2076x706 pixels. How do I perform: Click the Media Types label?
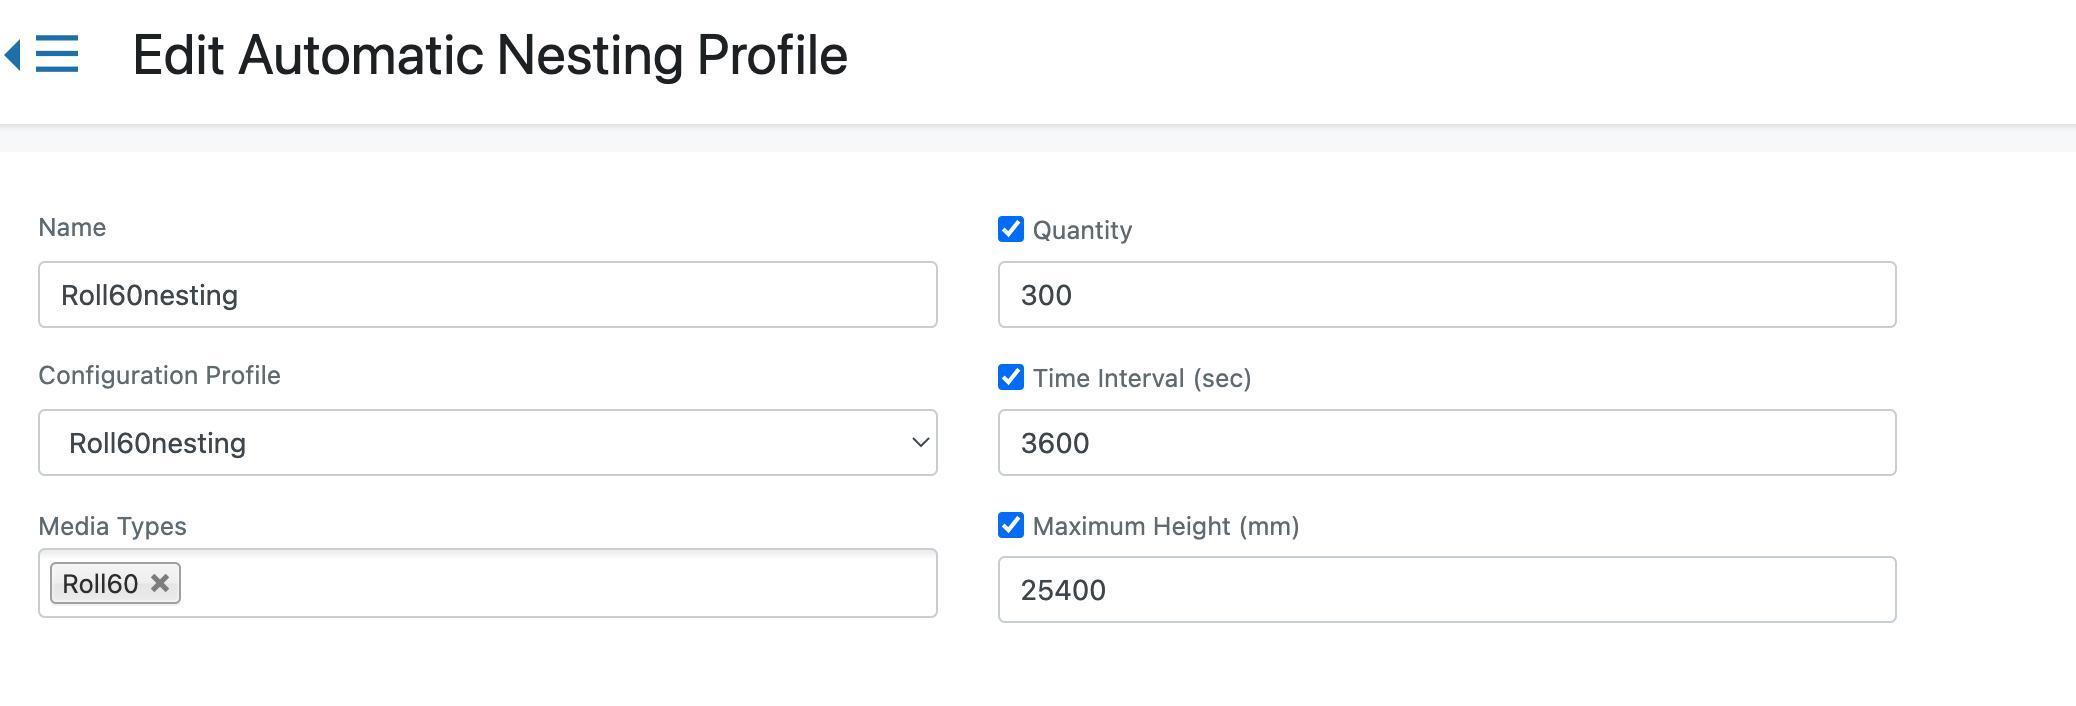(112, 526)
